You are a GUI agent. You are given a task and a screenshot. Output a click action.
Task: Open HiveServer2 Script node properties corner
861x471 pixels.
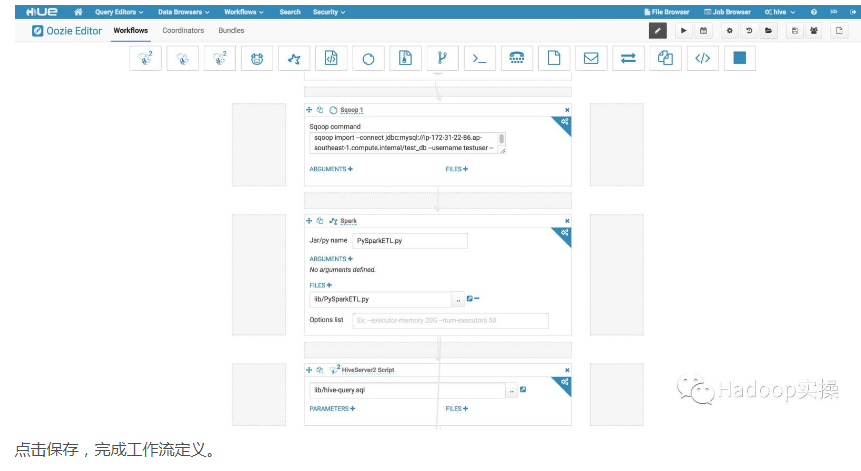(564, 383)
